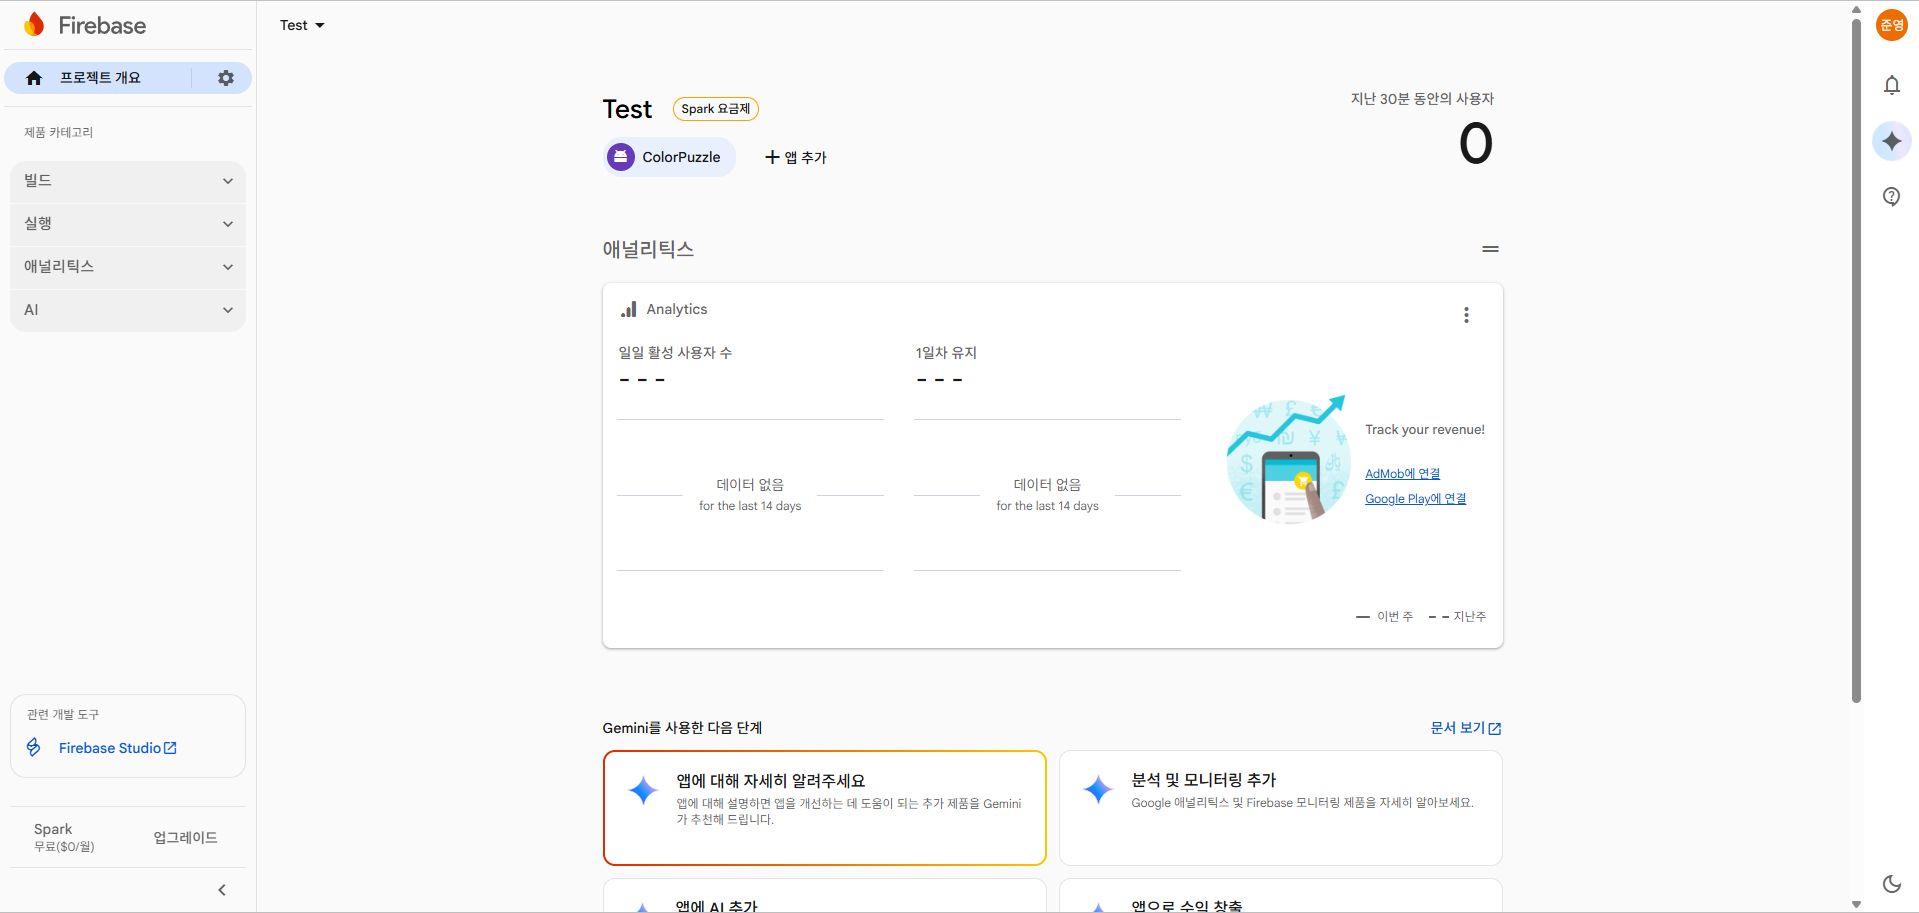This screenshot has width=1919, height=913.
Task: Open the Test project dropdown
Action: click(302, 25)
